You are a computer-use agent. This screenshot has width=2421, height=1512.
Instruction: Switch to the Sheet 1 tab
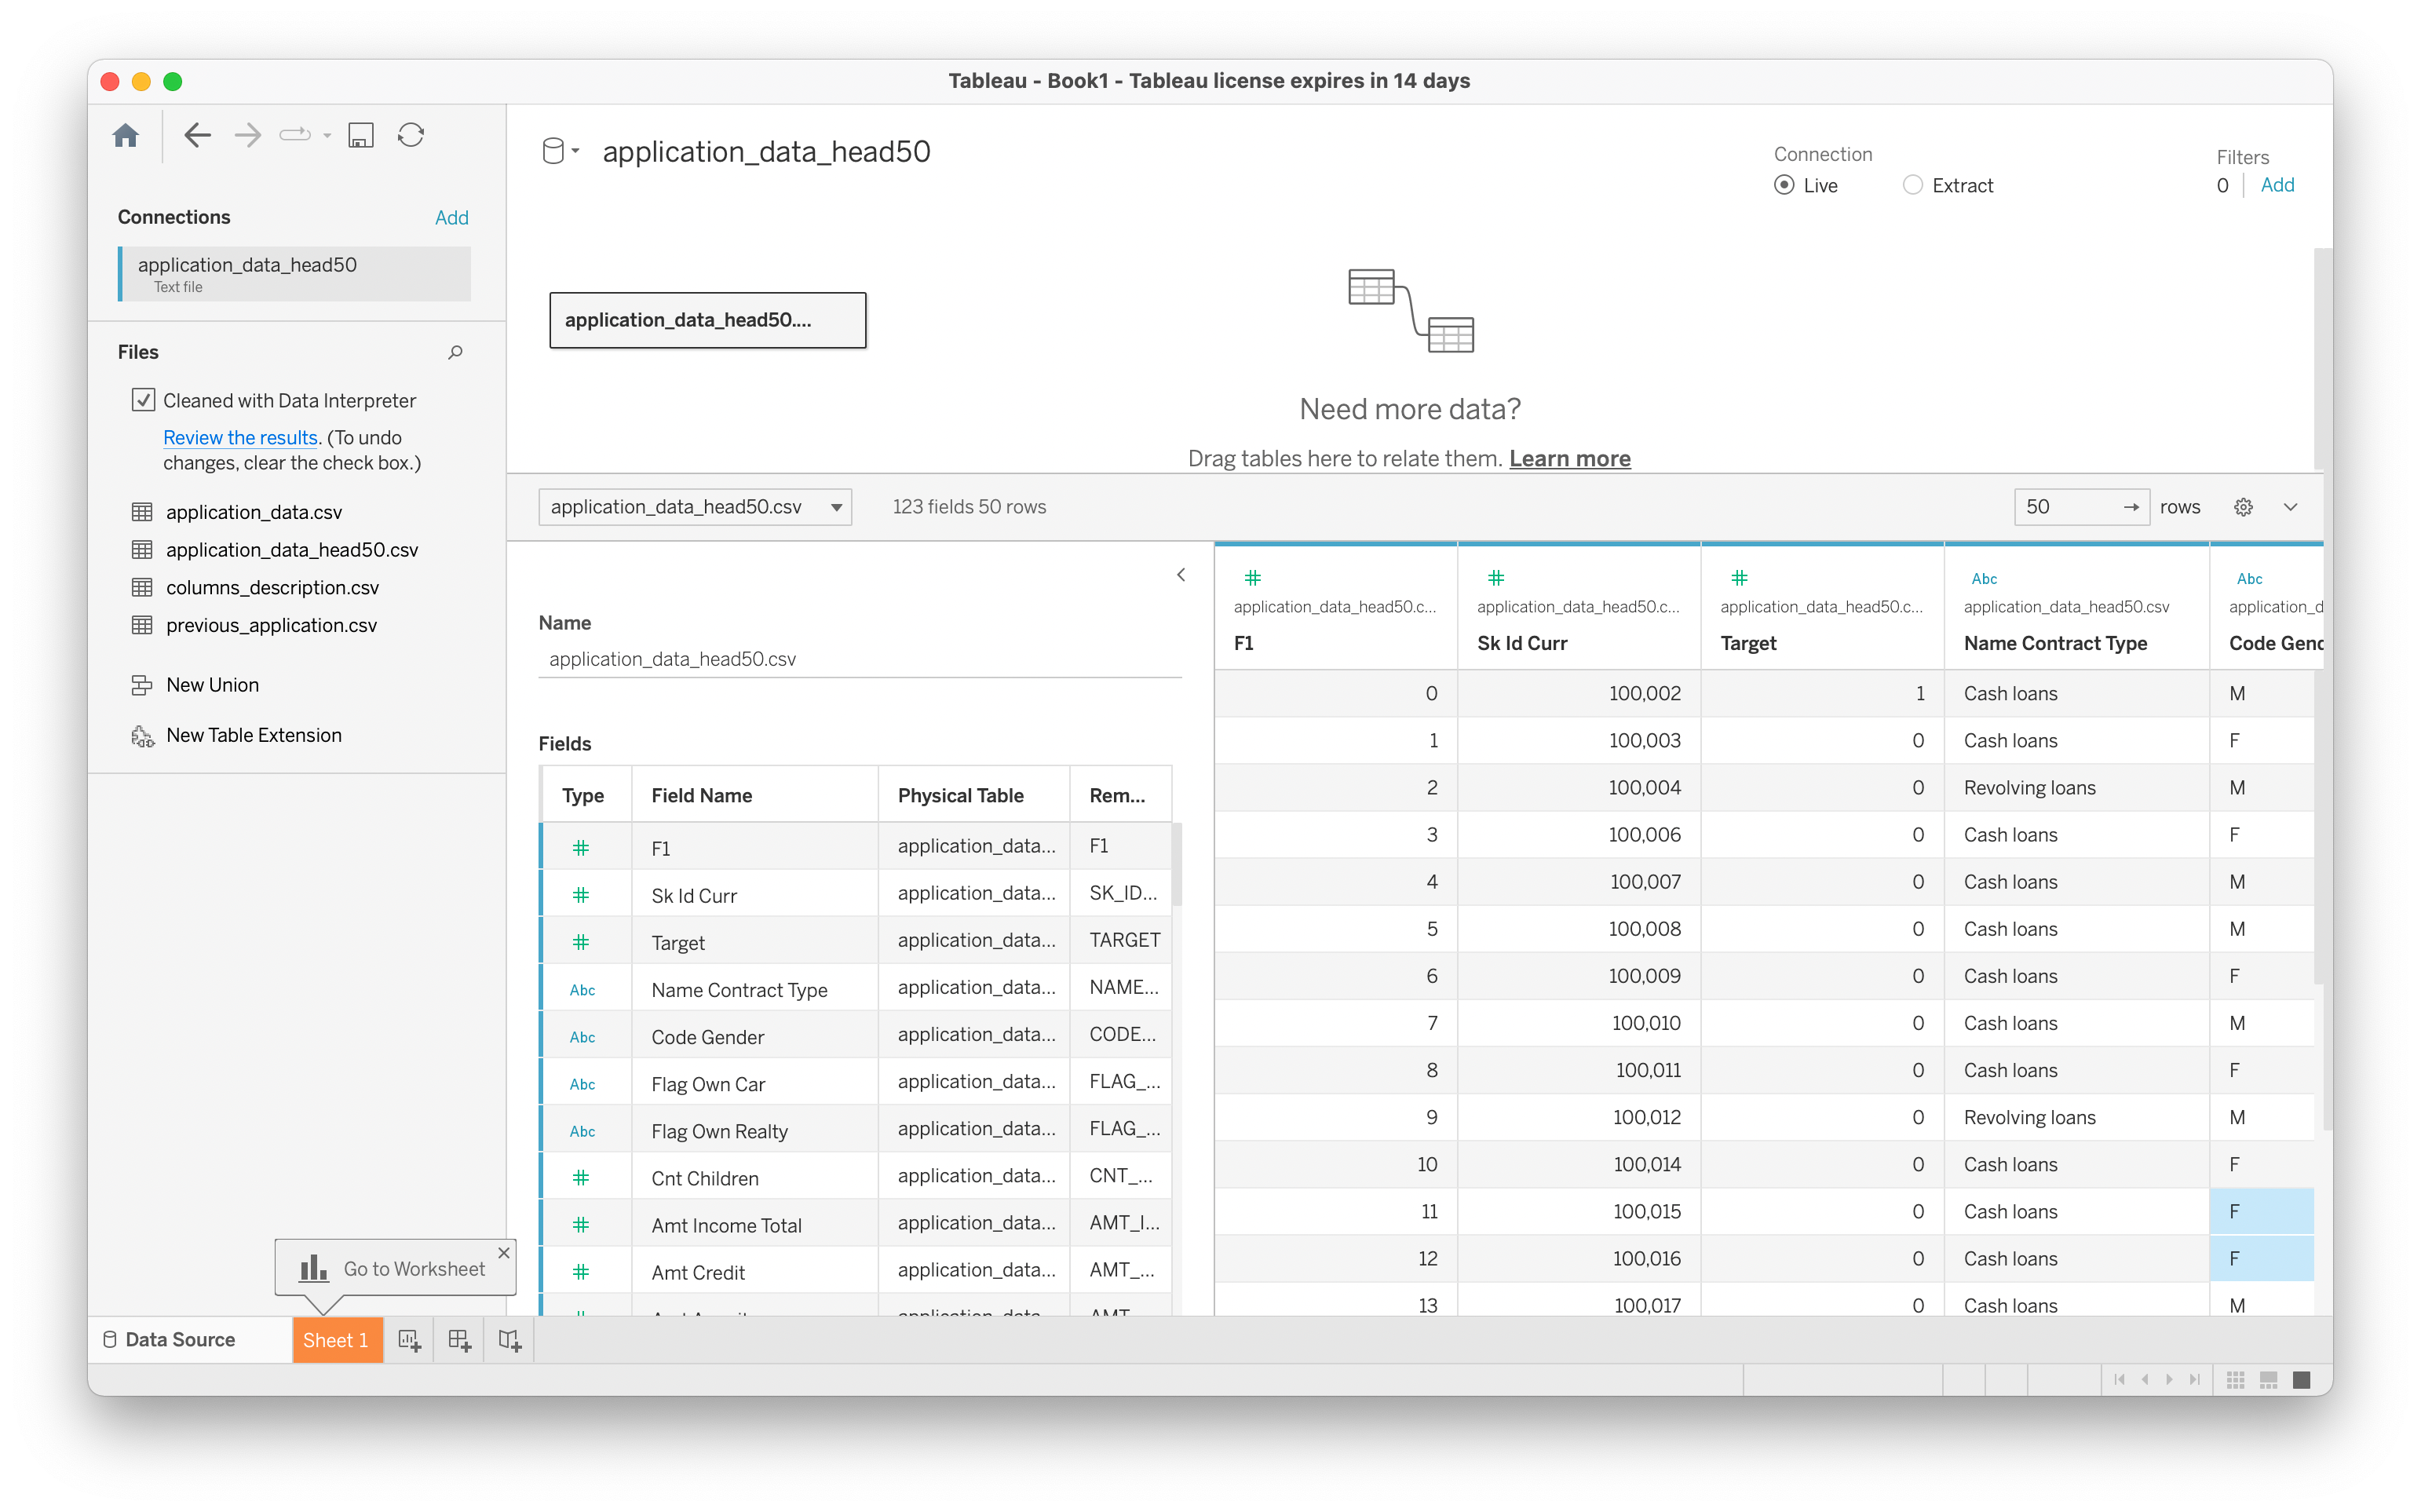(336, 1340)
